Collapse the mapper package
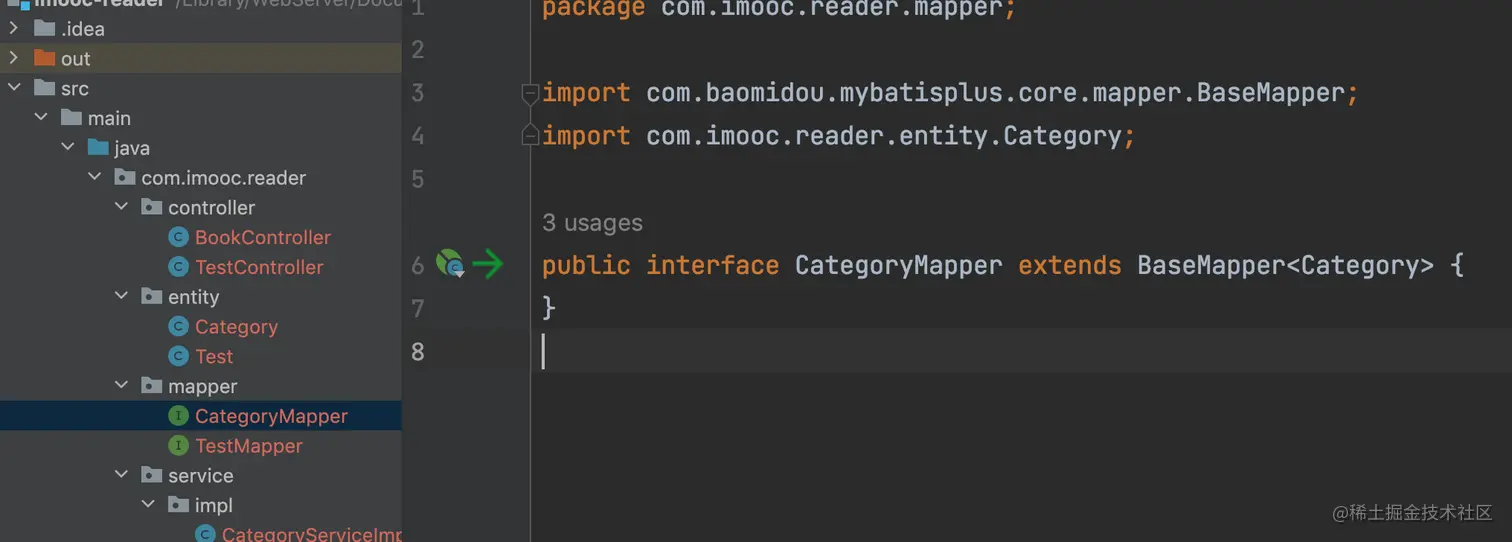 (x=122, y=386)
